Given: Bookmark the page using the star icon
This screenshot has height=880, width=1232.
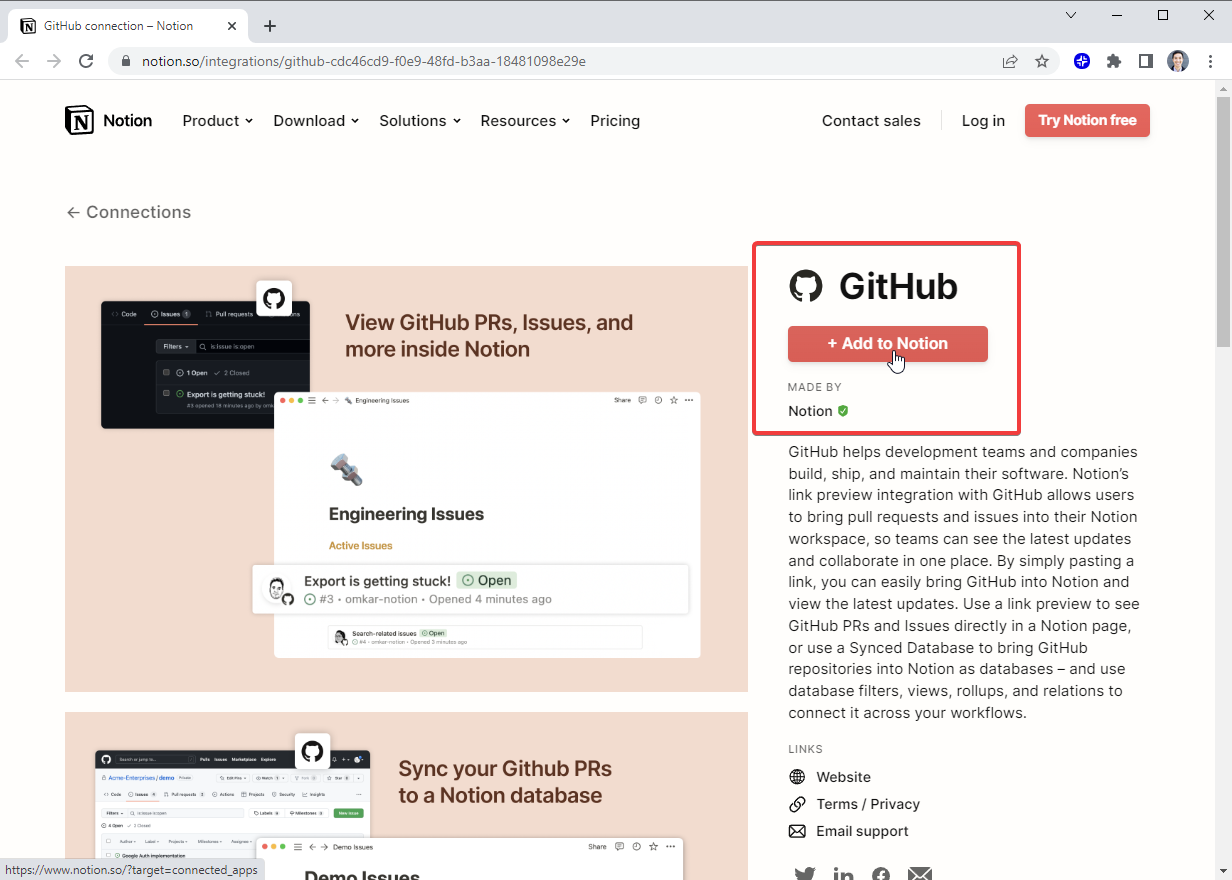Looking at the screenshot, I should click(1042, 61).
